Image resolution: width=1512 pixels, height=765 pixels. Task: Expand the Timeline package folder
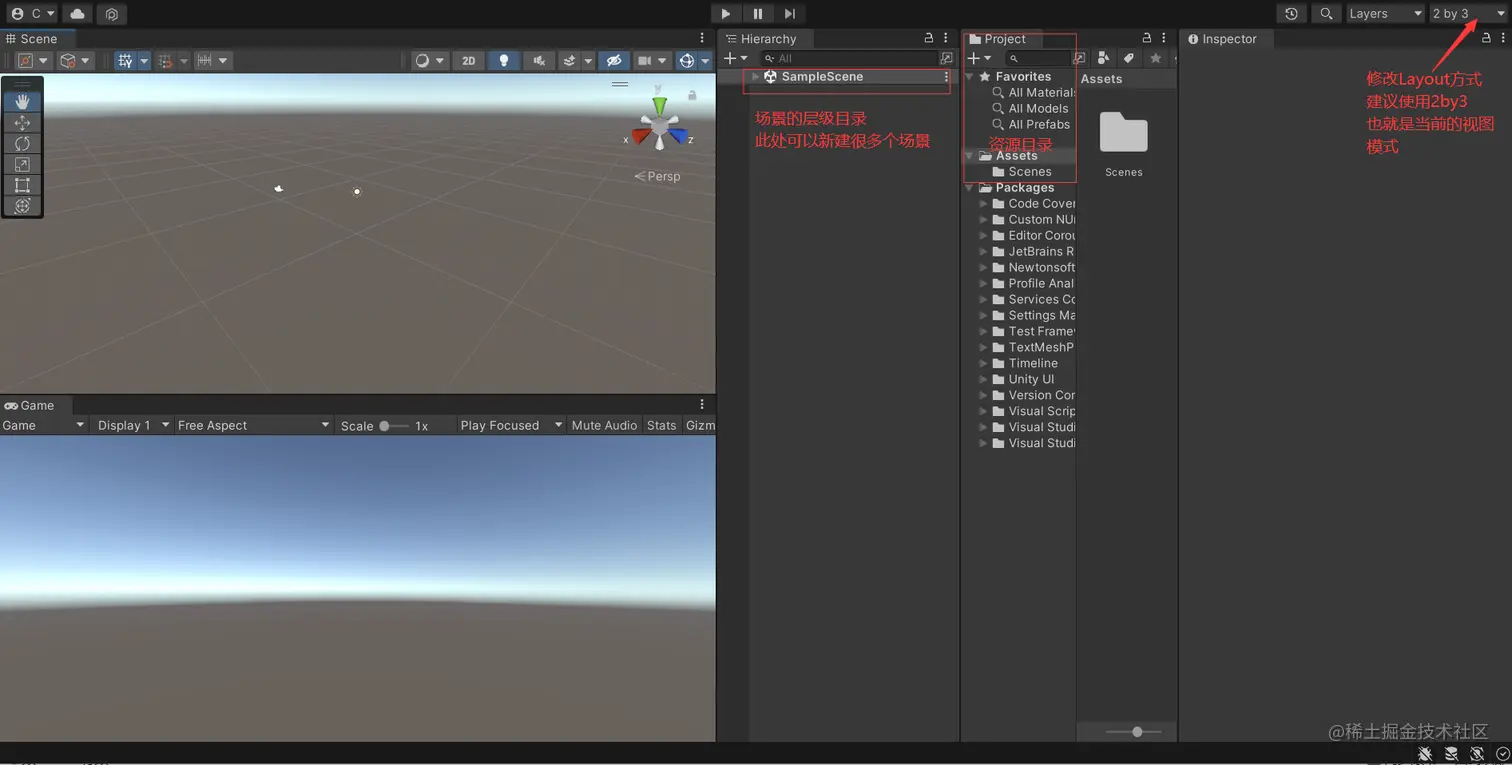coord(983,364)
